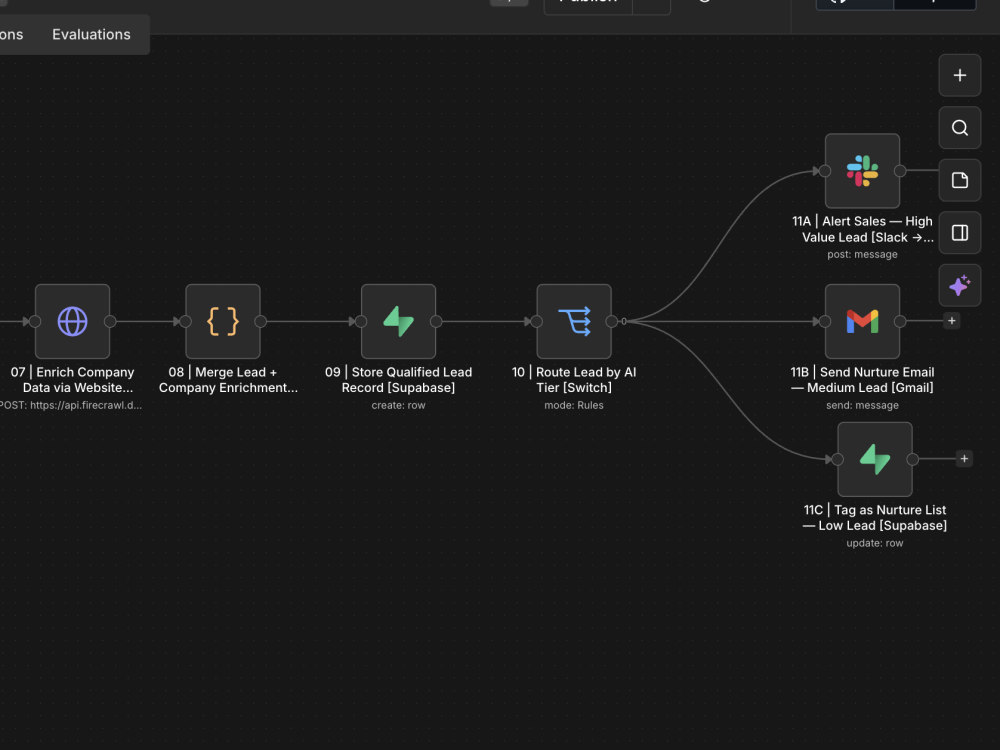Open the Evaluations tab
The width and height of the screenshot is (1000, 750).
pyautogui.click(x=91, y=34)
